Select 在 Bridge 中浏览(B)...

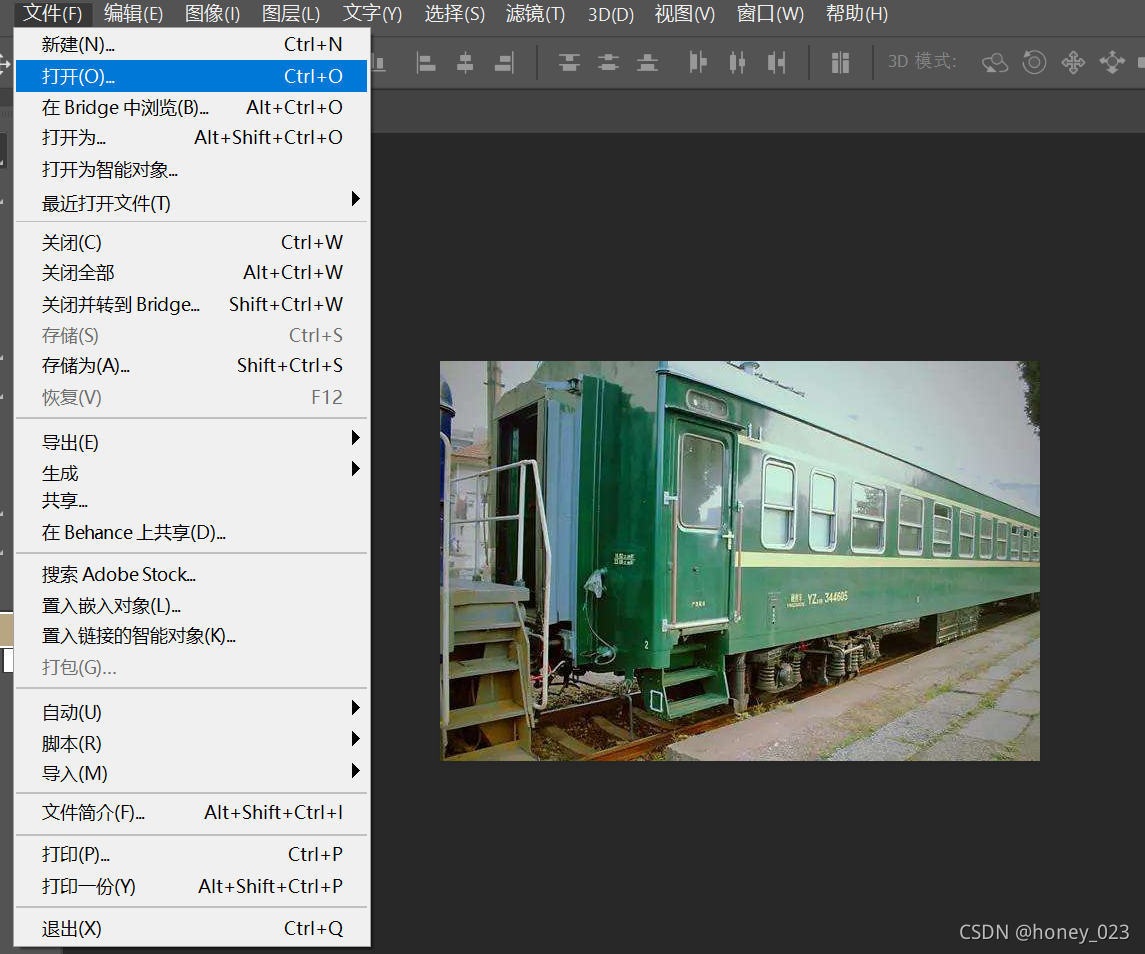tap(191, 107)
